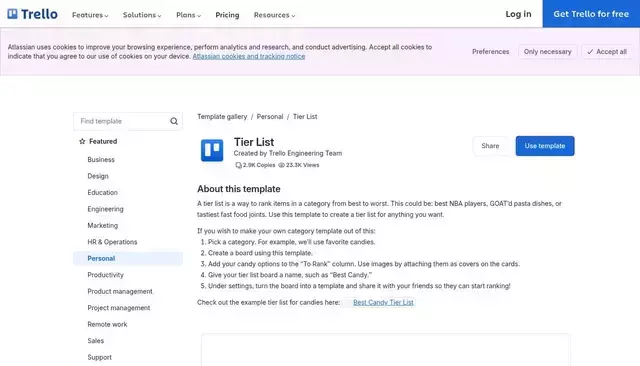640x366 pixels.
Task: Click the Trello logo in header
Action: pos(32,14)
